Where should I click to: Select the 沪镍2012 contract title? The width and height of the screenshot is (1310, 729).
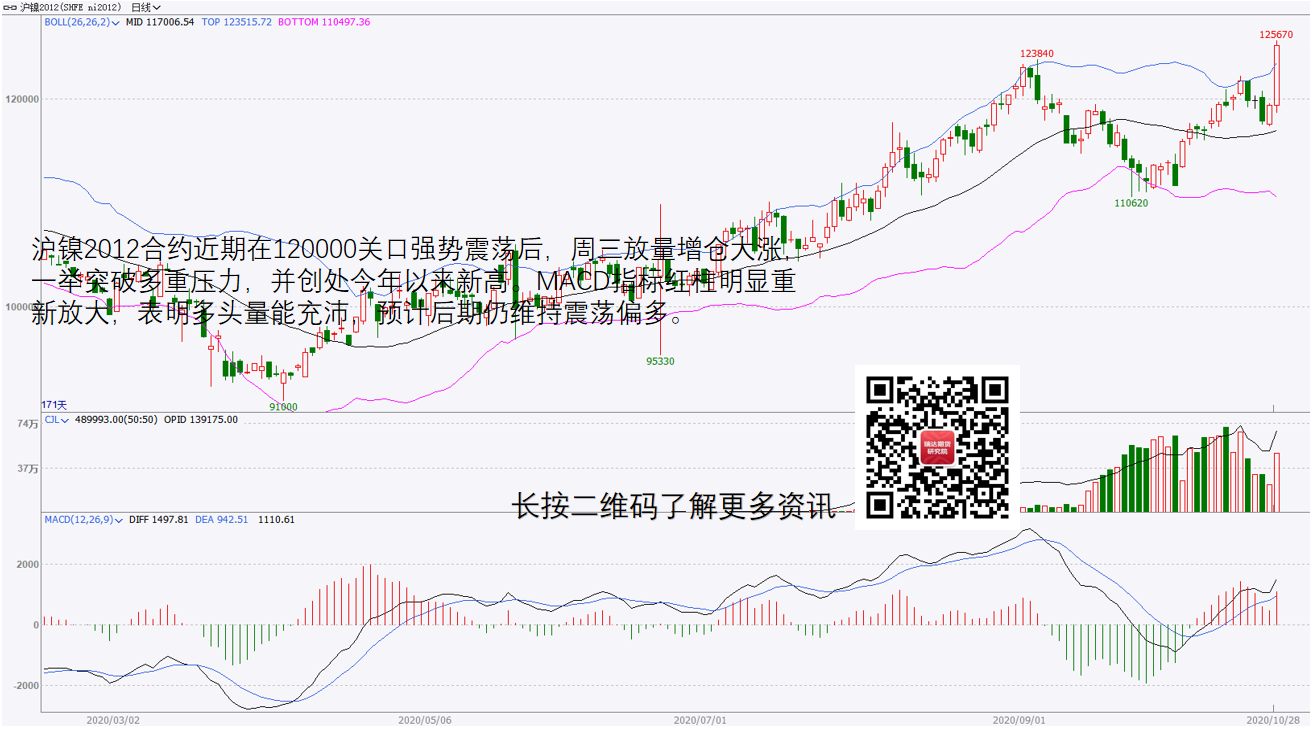tap(68, 7)
